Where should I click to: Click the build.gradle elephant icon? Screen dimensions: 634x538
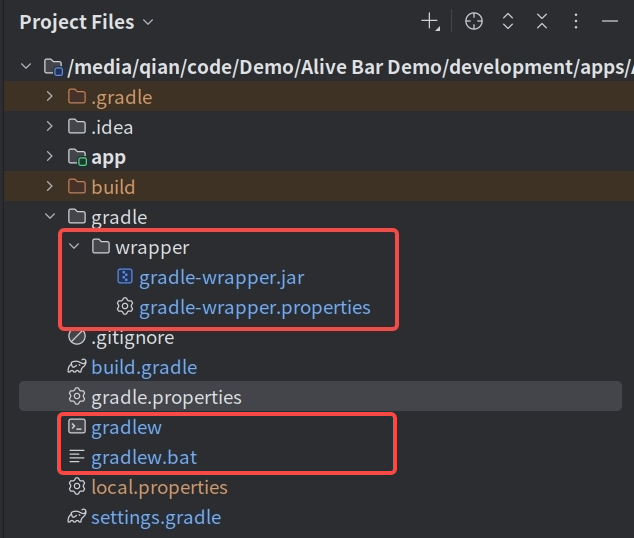(x=77, y=367)
